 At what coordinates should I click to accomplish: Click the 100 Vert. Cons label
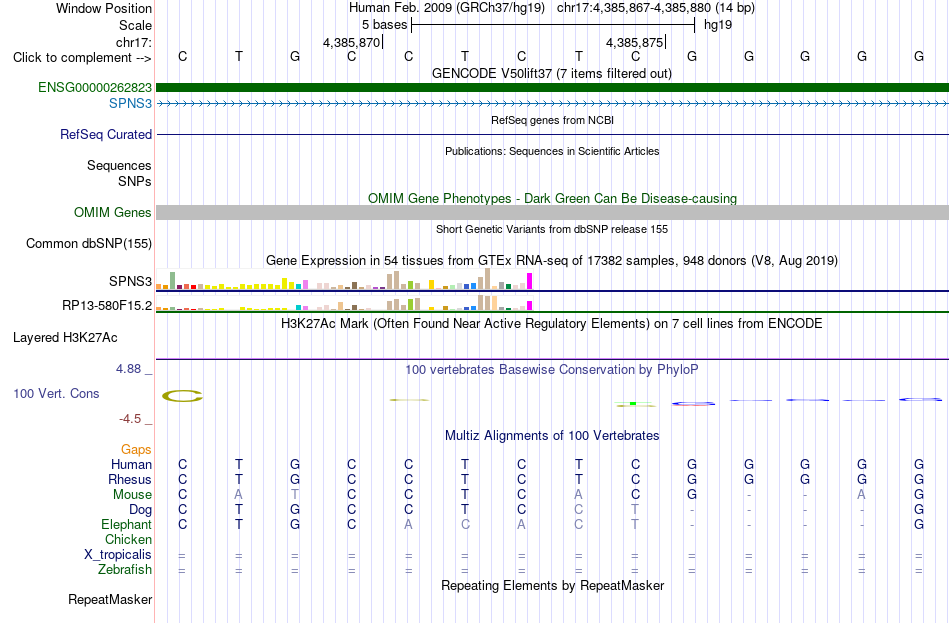[x=56, y=393]
